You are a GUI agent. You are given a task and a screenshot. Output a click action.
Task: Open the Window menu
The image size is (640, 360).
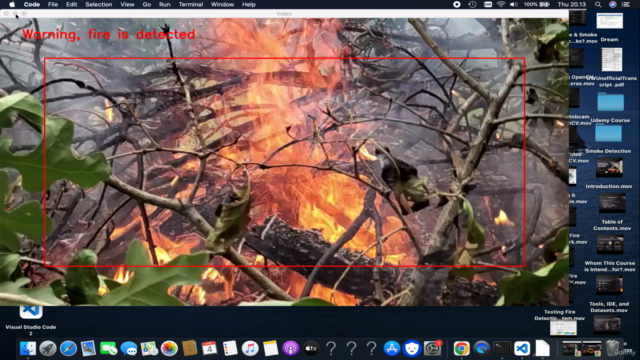[x=222, y=4]
